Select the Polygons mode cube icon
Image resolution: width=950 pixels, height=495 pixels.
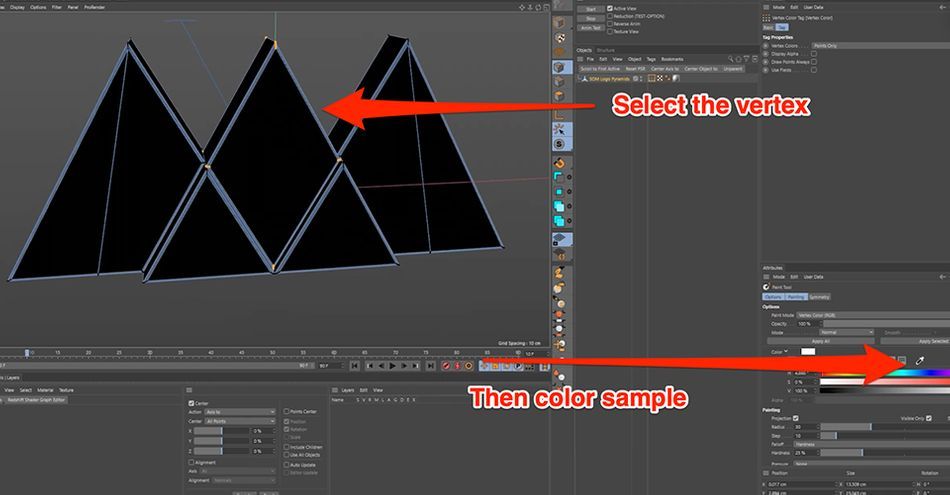560,96
